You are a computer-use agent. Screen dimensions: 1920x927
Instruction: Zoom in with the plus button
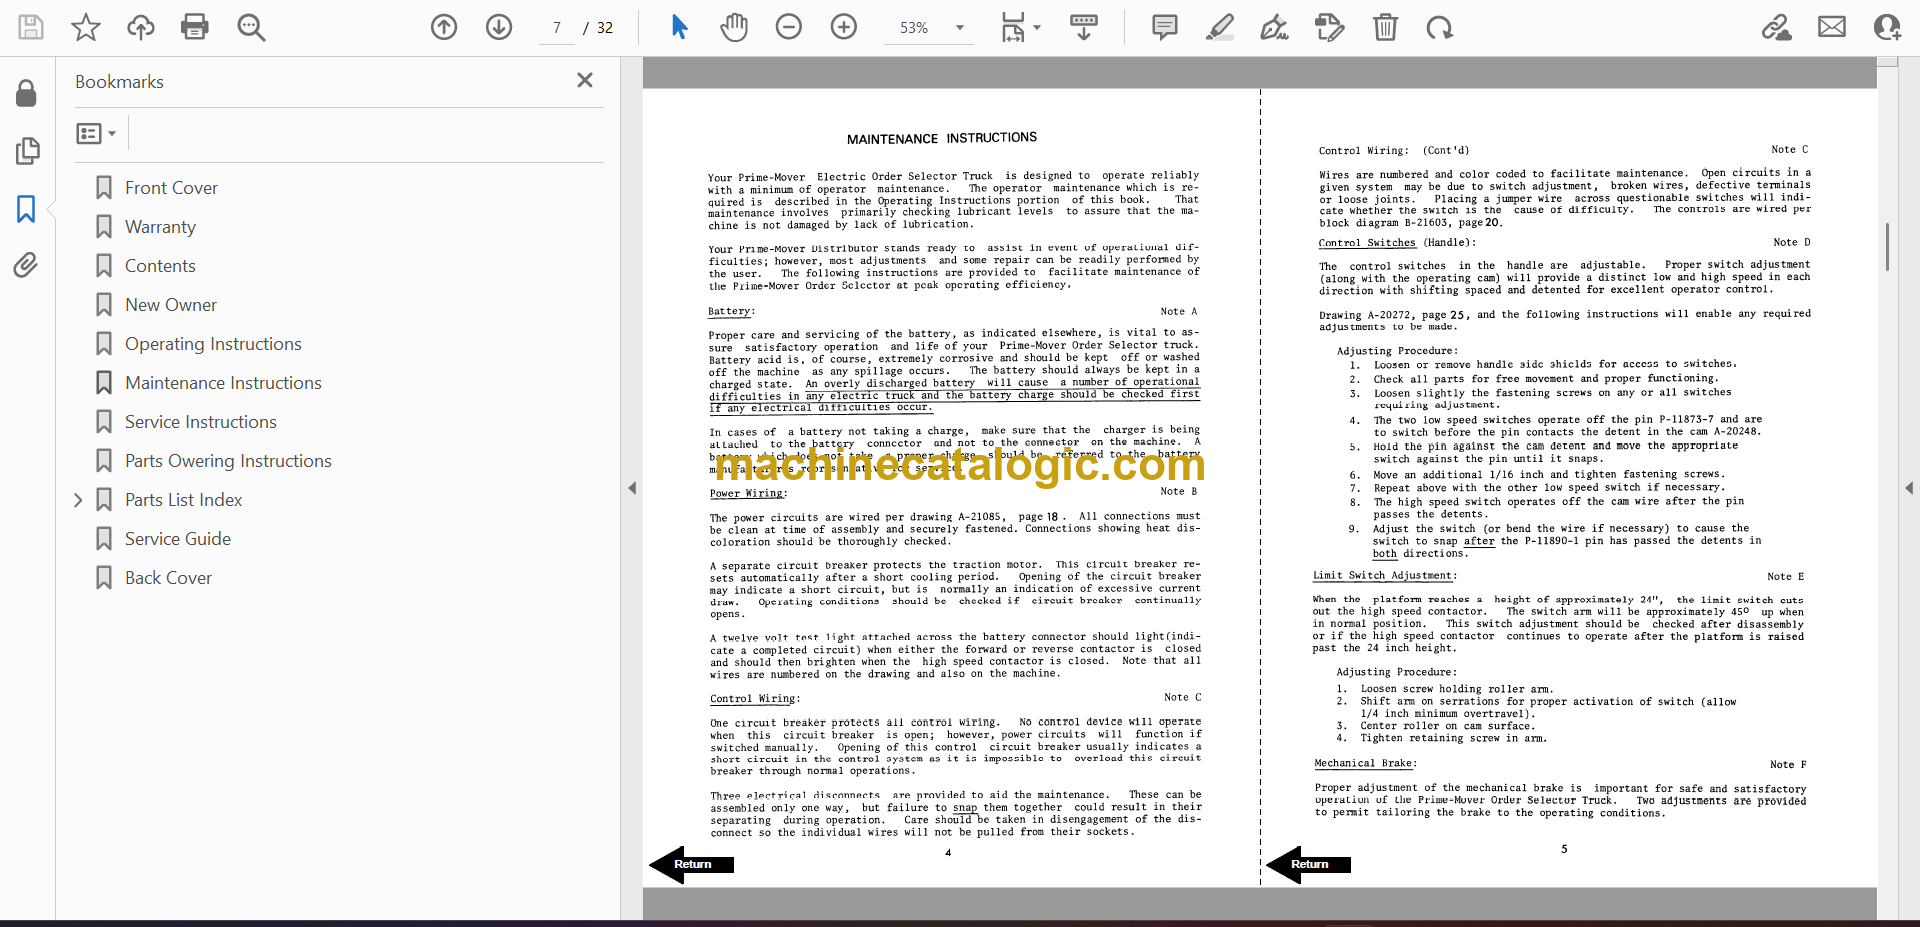[x=844, y=27]
